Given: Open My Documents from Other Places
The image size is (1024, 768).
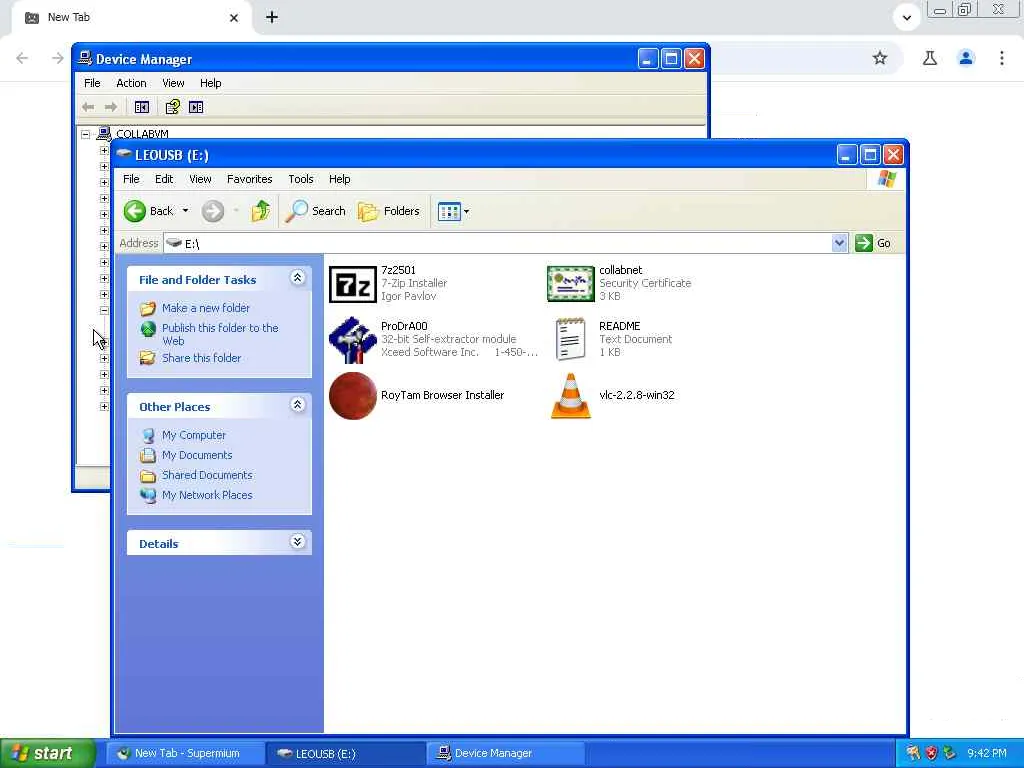Looking at the screenshot, I should tap(197, 455).
